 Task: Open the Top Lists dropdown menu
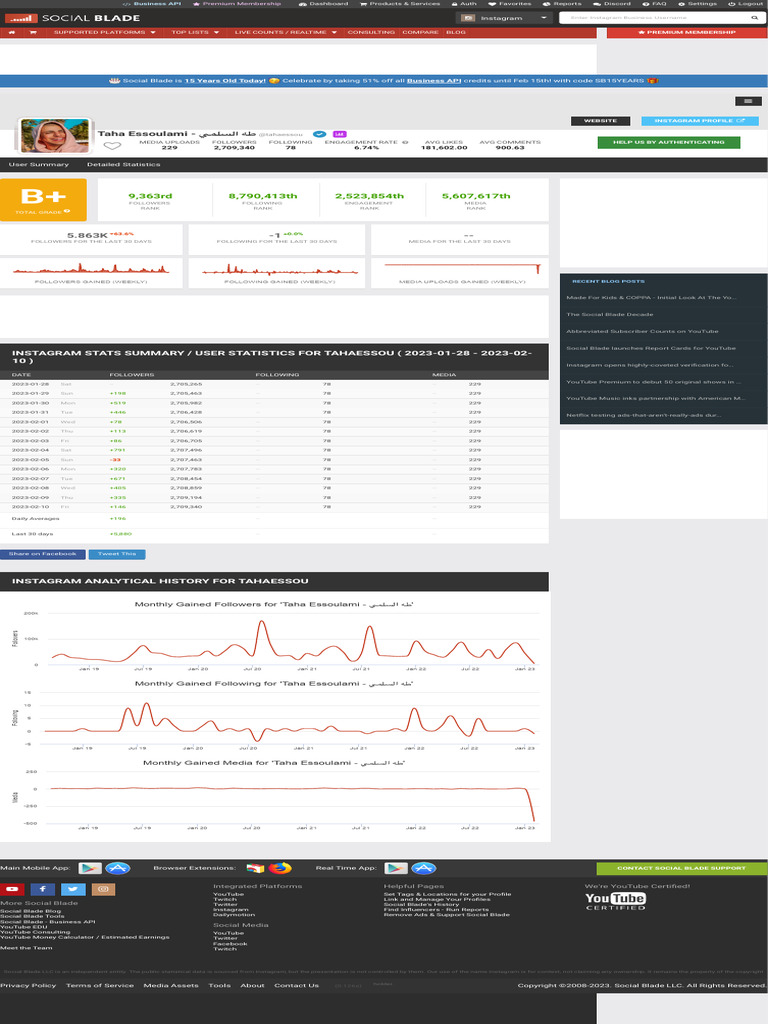194,32
